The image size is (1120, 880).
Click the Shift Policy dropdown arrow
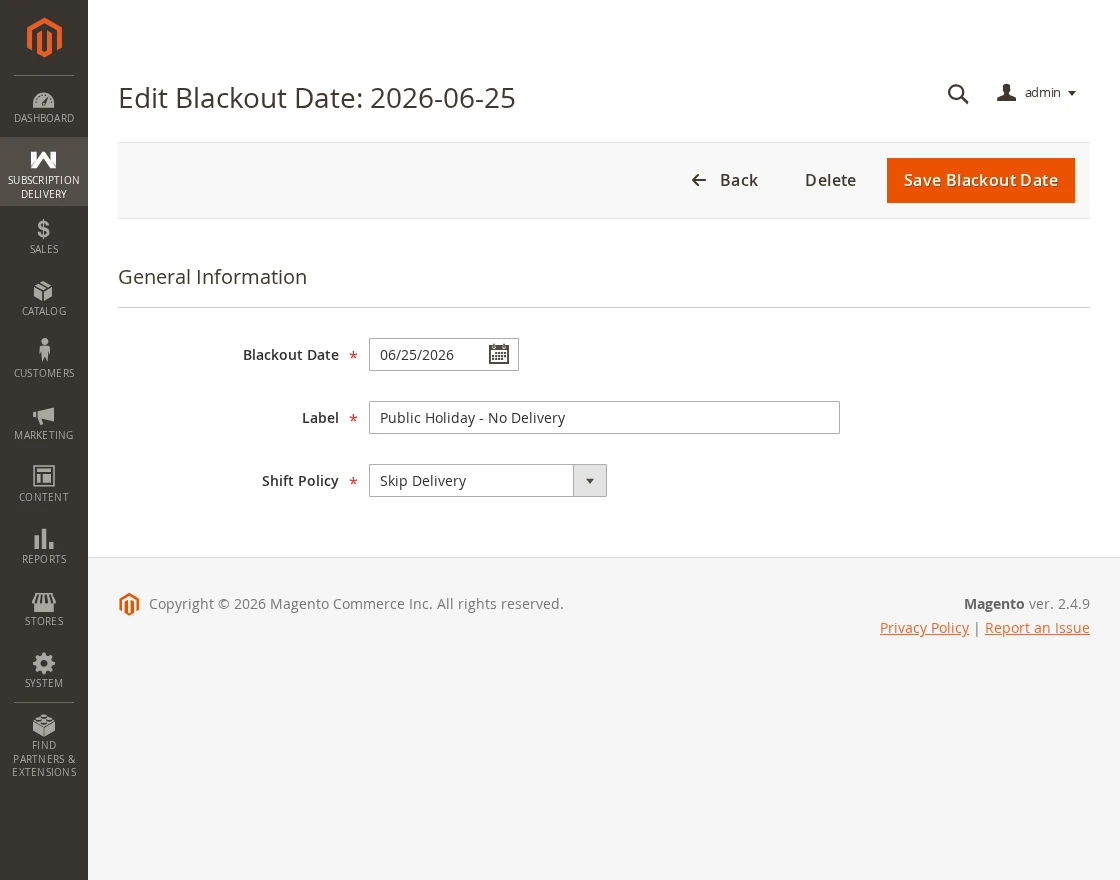tap(590, 481)
